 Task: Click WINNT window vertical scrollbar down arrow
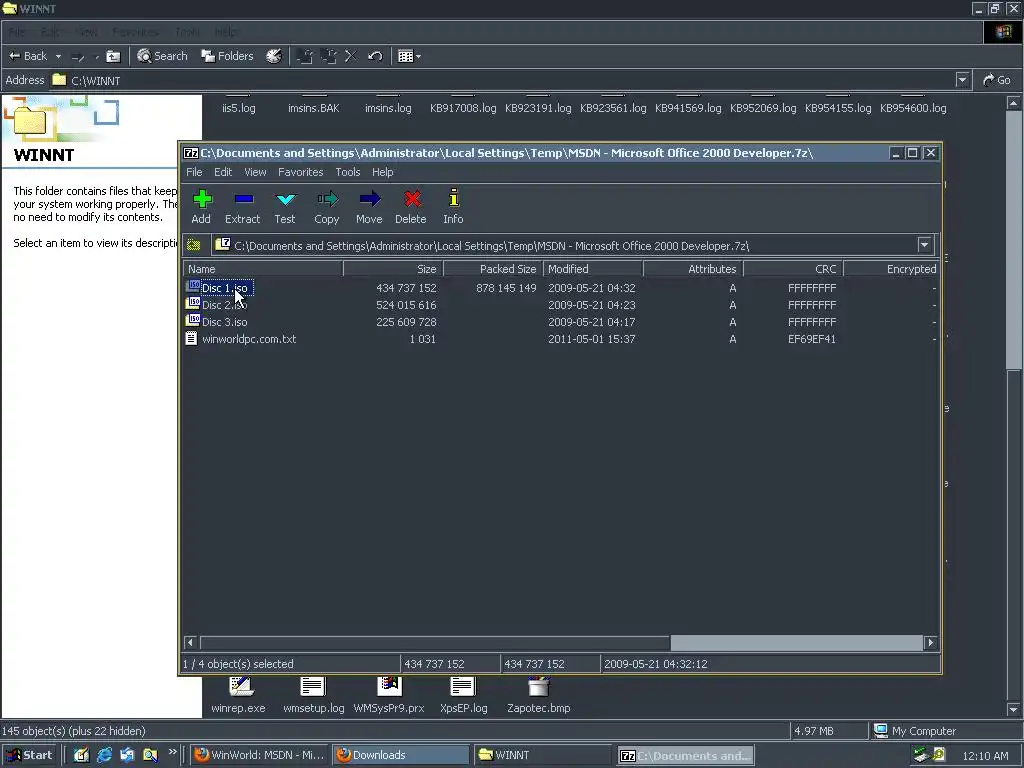(1014, 709)
